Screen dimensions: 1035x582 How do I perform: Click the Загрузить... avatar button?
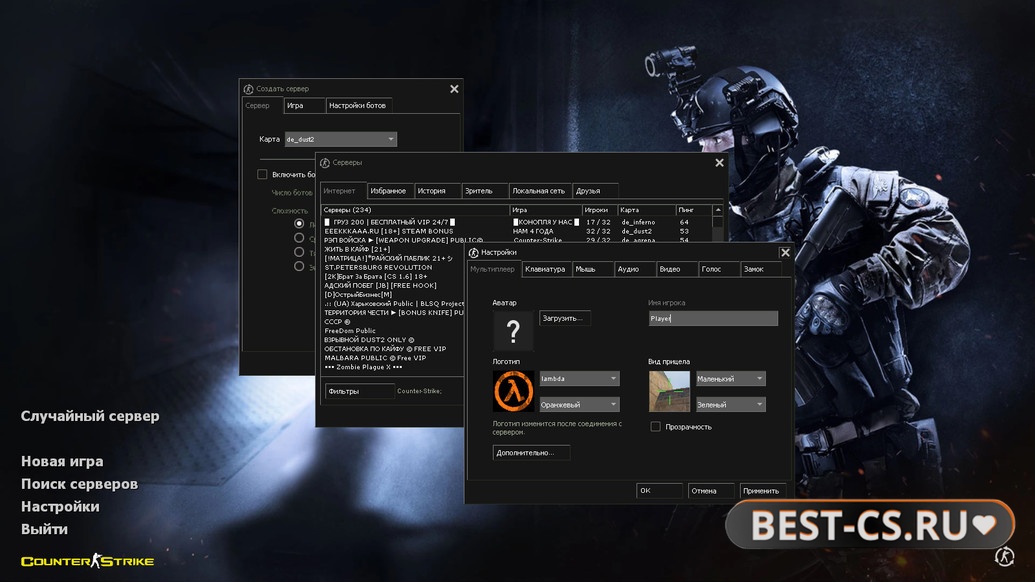coord(564,318)
